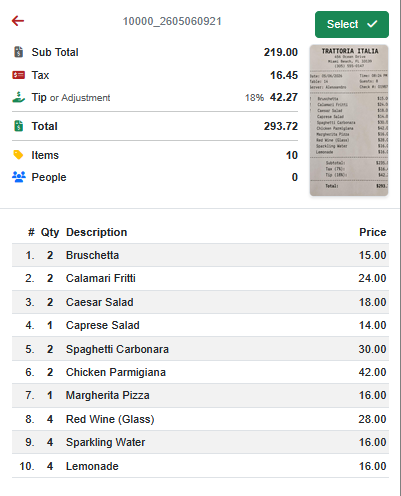This screenshot has height=496, width=401.
Task: Go back with the red arrow
Action: point(18,21)
